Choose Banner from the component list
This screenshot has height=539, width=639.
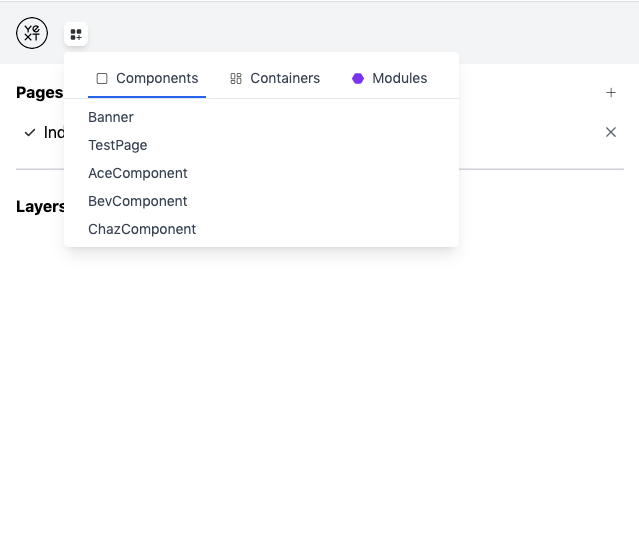coord(111,117)
